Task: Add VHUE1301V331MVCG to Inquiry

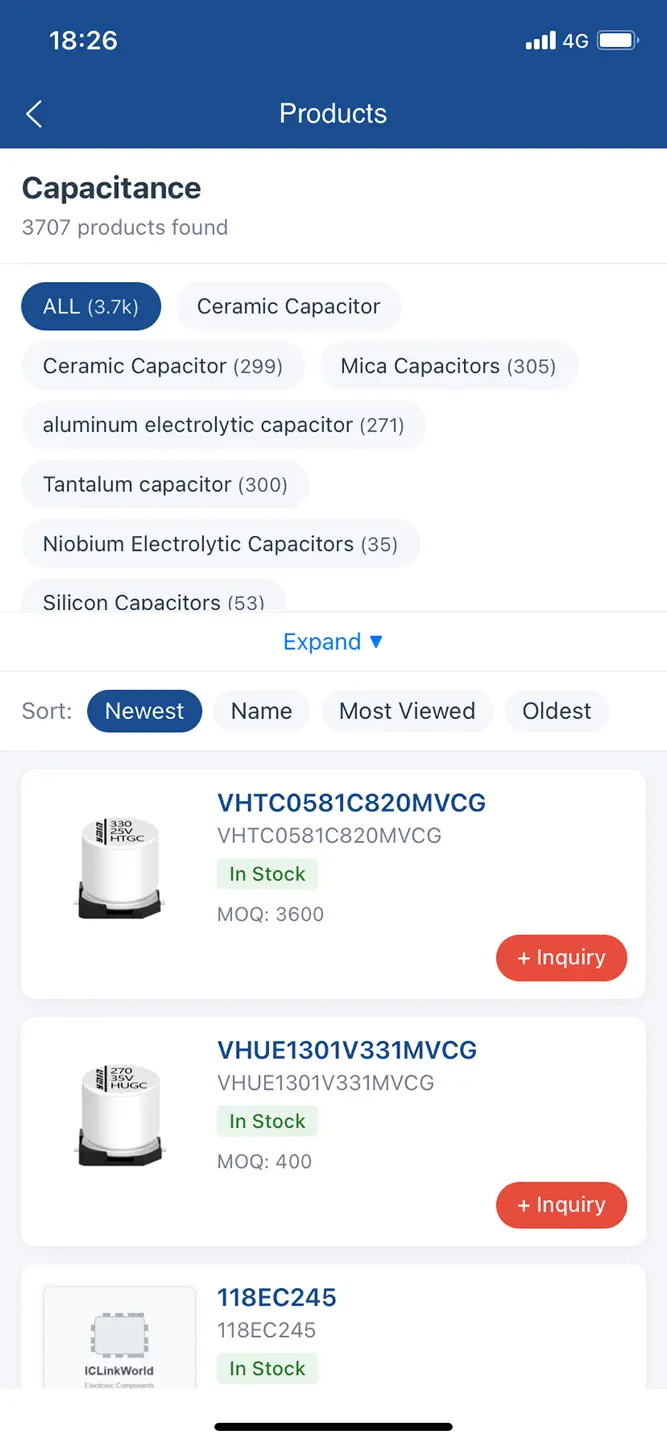Action: (x=561, y=1205)
